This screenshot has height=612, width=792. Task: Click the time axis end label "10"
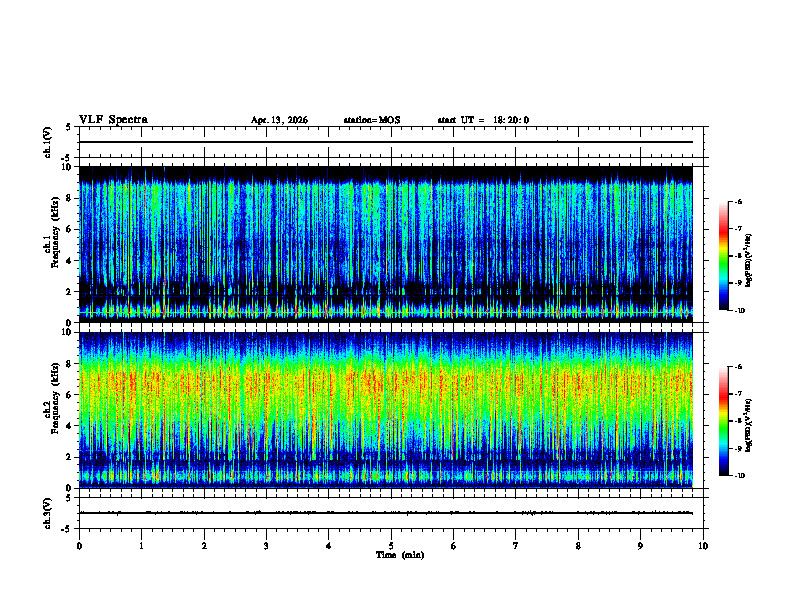[x=703, y=546]
